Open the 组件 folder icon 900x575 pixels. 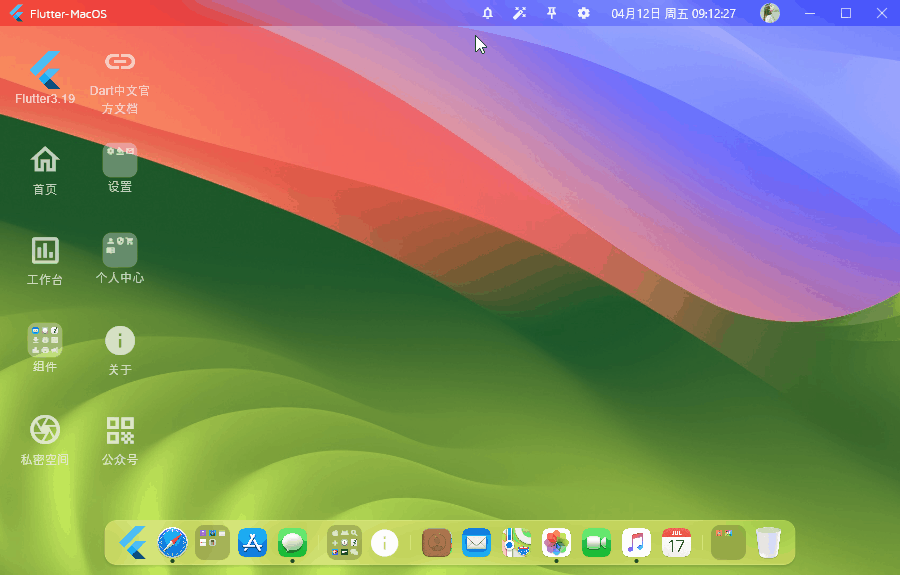coord(45,348)
